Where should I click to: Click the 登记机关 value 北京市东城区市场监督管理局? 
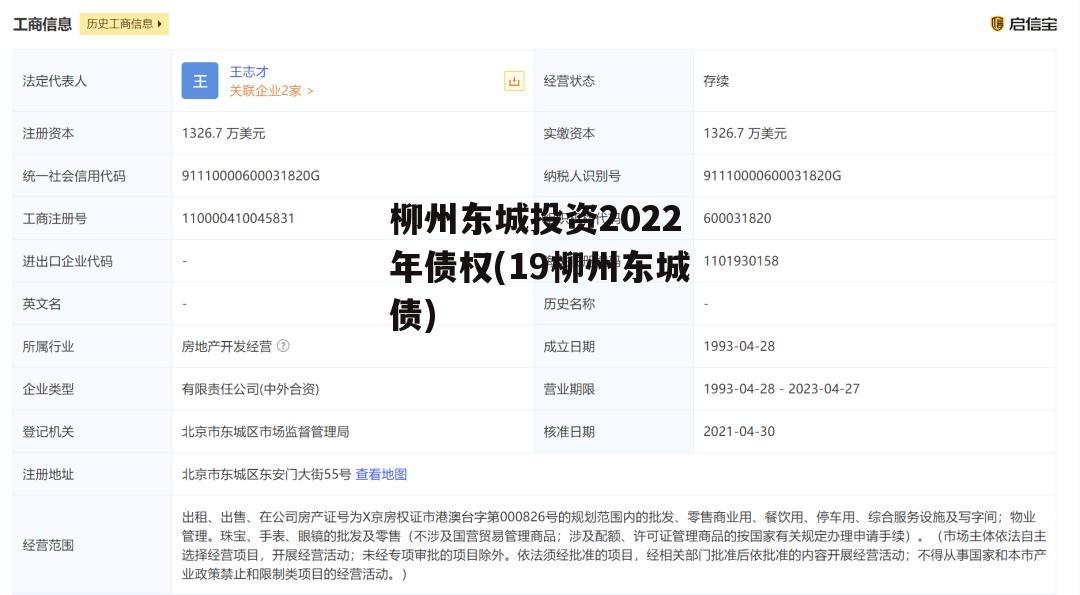pos(265,432)
